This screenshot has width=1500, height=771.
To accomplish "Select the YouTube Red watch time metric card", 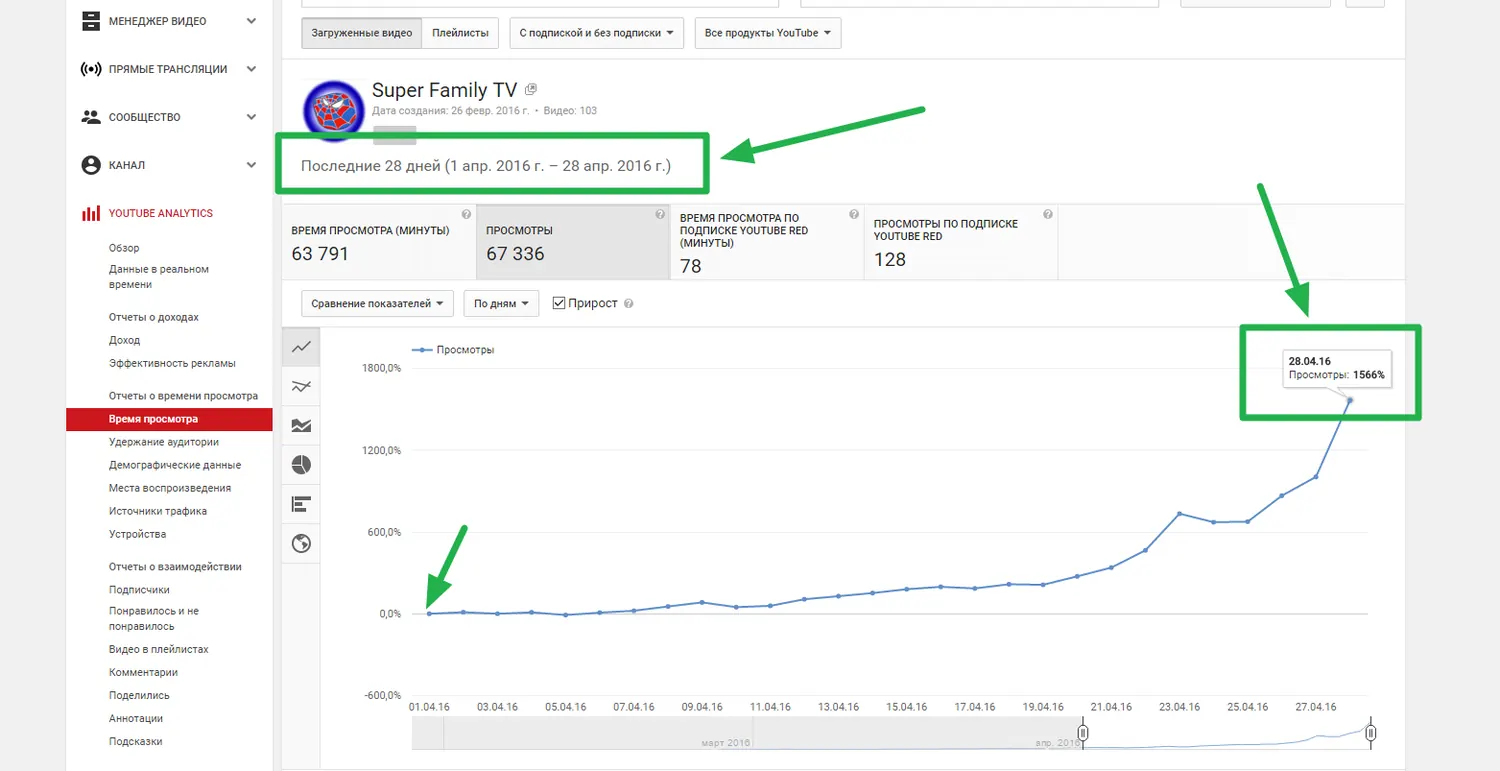I will [767, 242].
